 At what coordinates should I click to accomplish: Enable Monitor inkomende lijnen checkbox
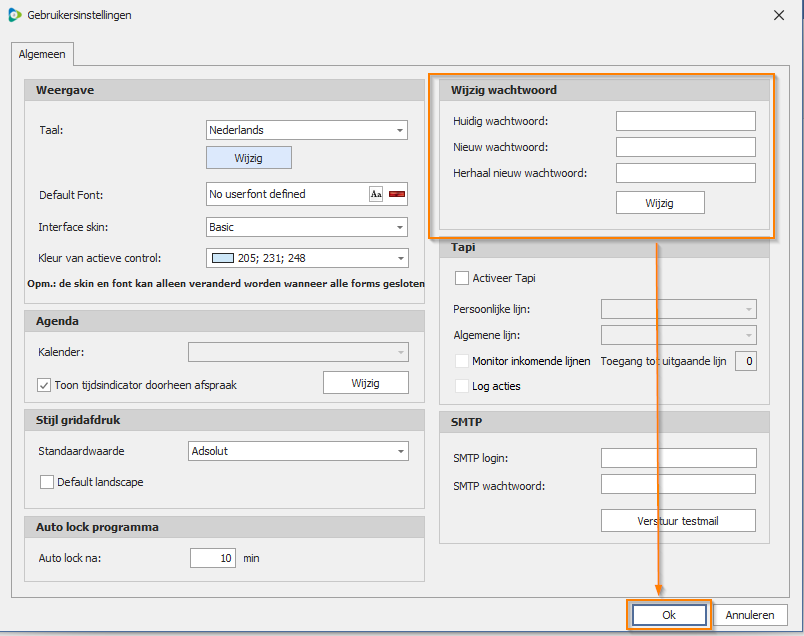pyautogui.click(x=462, y=361)
